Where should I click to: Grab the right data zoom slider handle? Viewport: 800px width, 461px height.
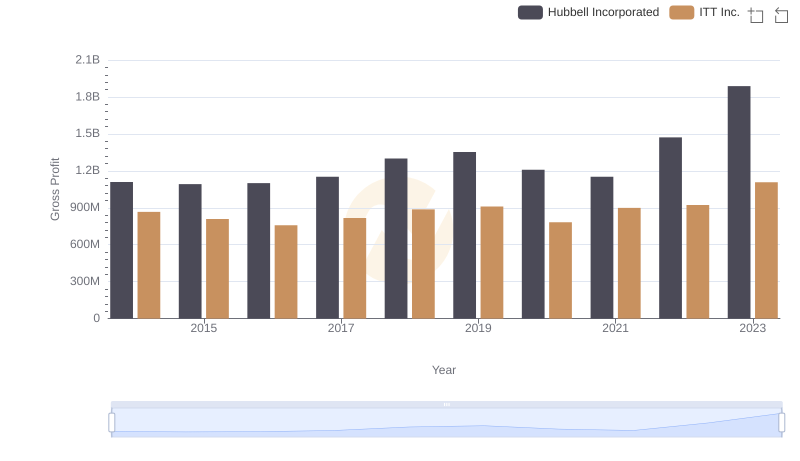pos(781,422)
